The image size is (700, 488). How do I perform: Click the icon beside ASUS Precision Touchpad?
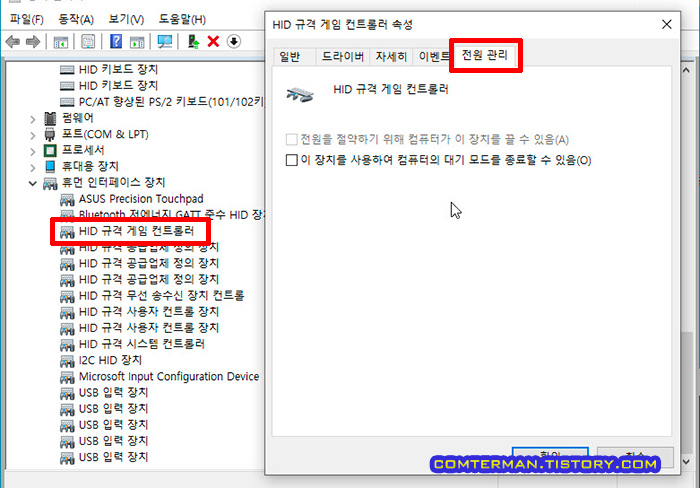(x=67, y=200)
